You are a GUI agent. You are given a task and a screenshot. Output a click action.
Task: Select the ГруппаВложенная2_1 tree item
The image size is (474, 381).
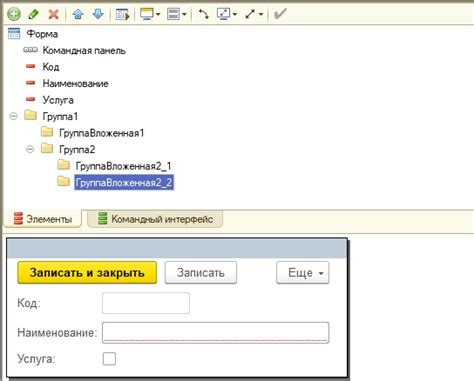click(123, 166)
